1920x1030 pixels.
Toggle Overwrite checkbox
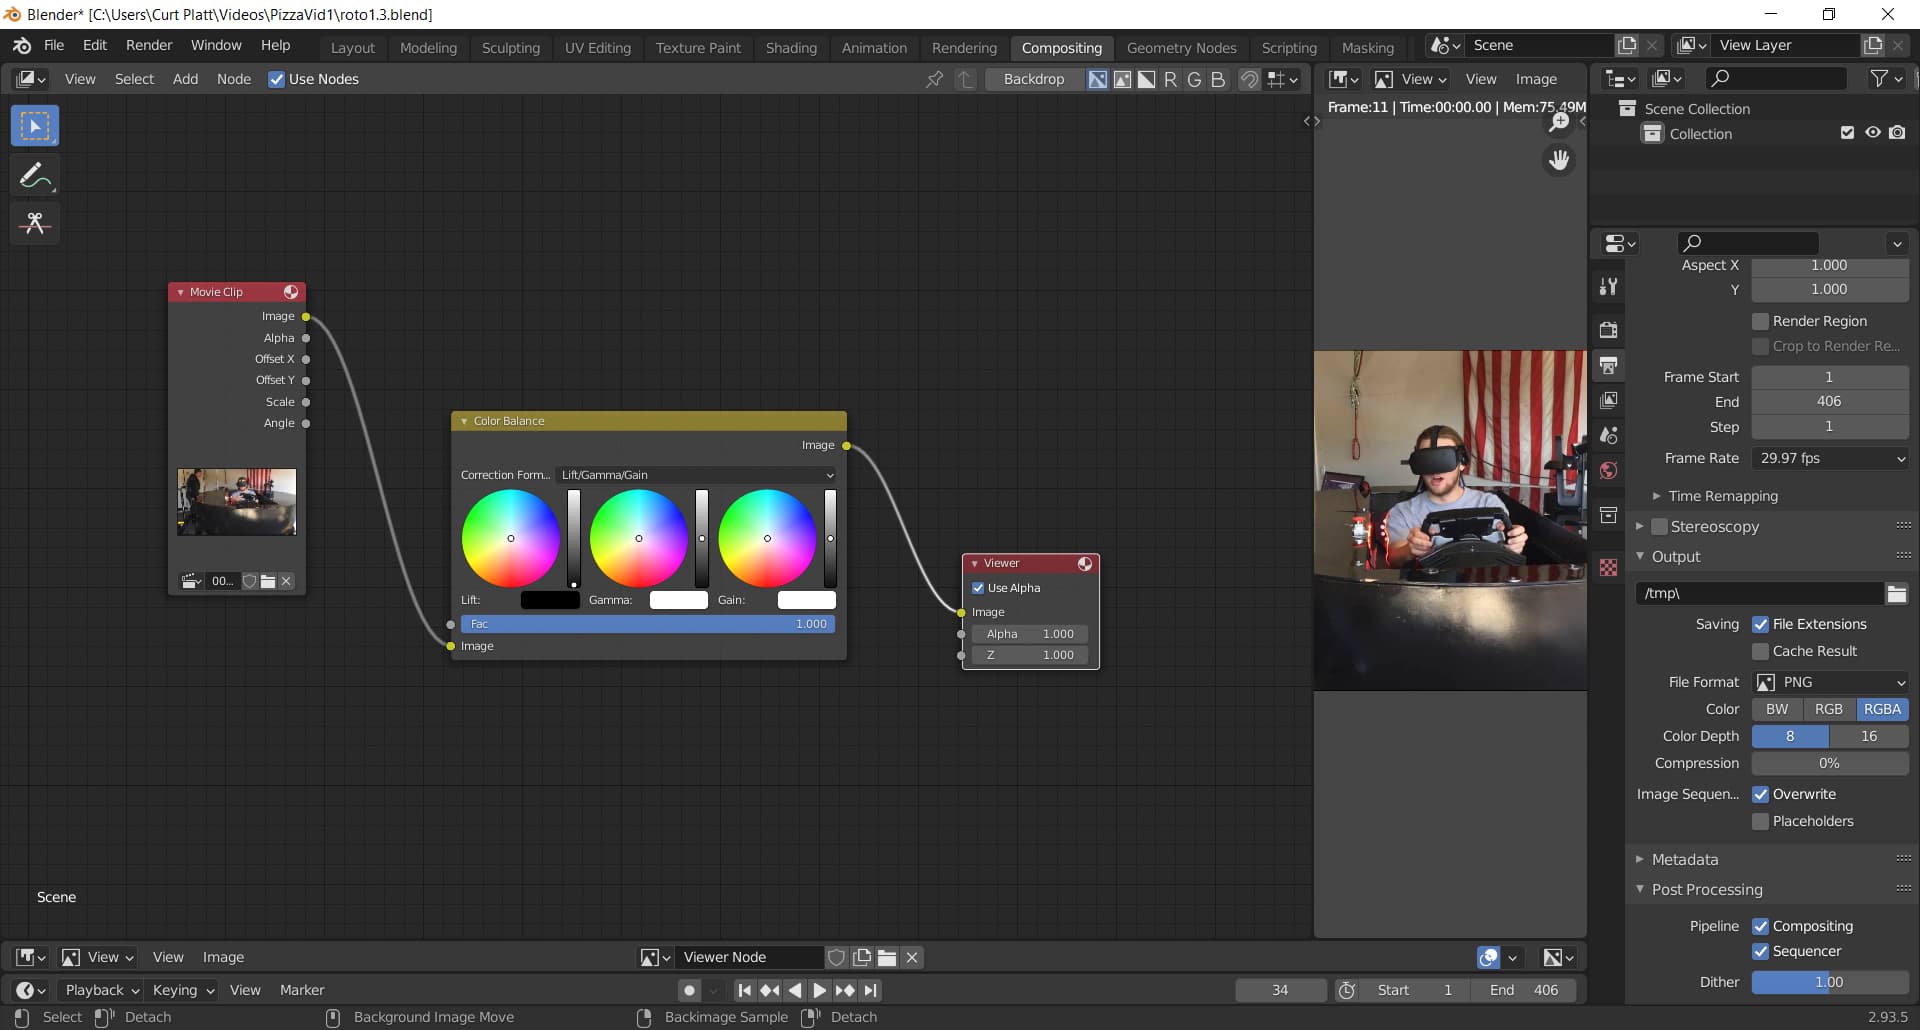[x=1761, y=794]
